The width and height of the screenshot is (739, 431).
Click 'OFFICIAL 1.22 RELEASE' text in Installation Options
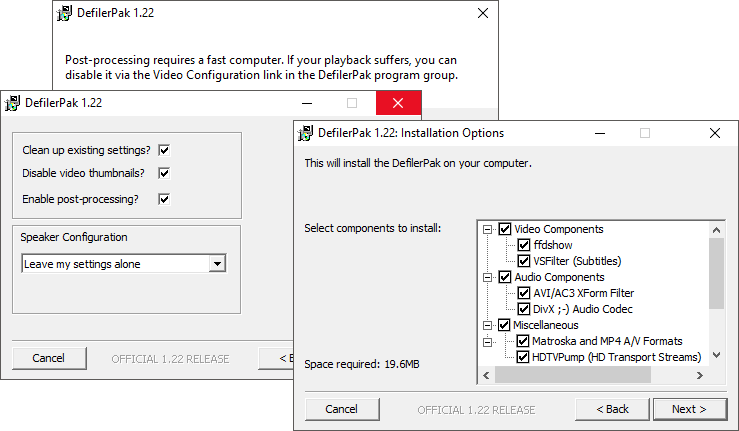tap(476, 410)
